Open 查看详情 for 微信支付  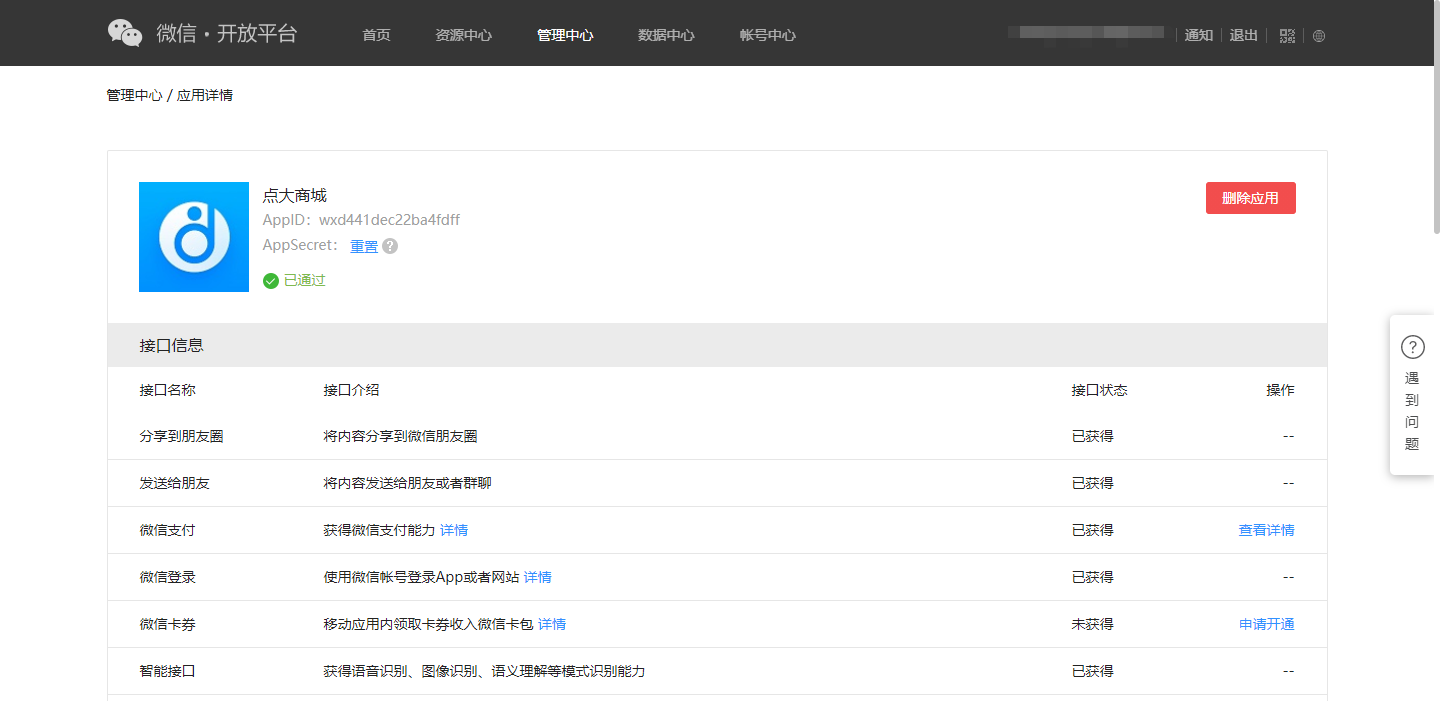pyautogui.click(x=1266, y=530)
